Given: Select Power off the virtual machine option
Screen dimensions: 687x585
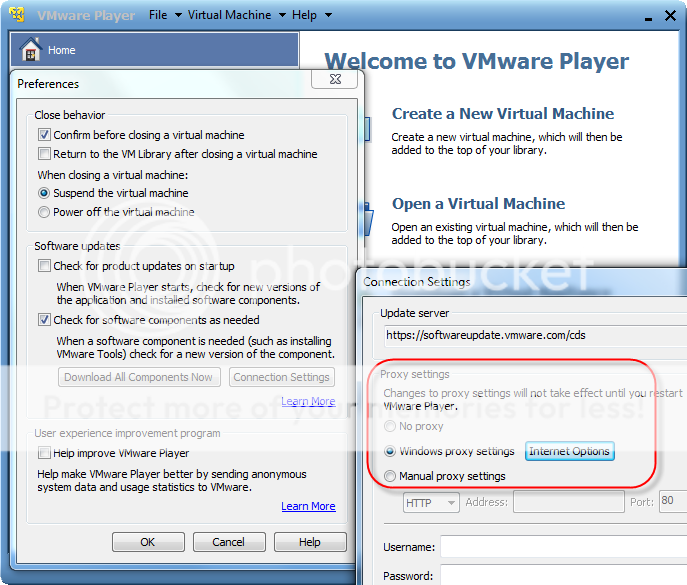Looking at the screenshot, I should [44, 212].
